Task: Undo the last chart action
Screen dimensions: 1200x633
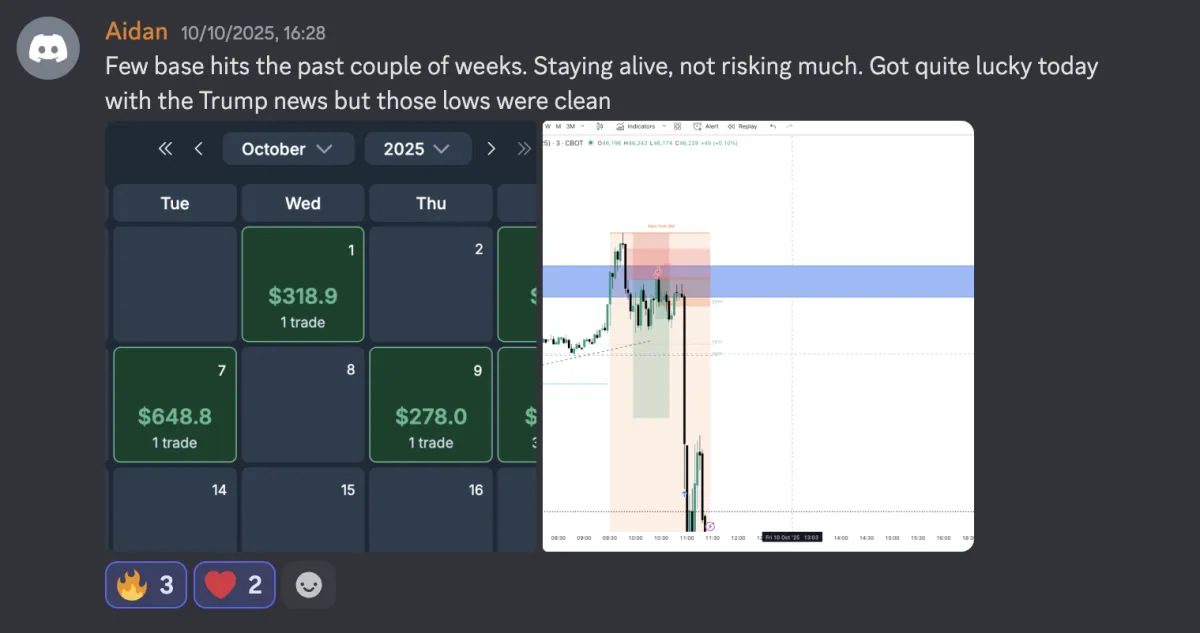Action: (772, 127)
